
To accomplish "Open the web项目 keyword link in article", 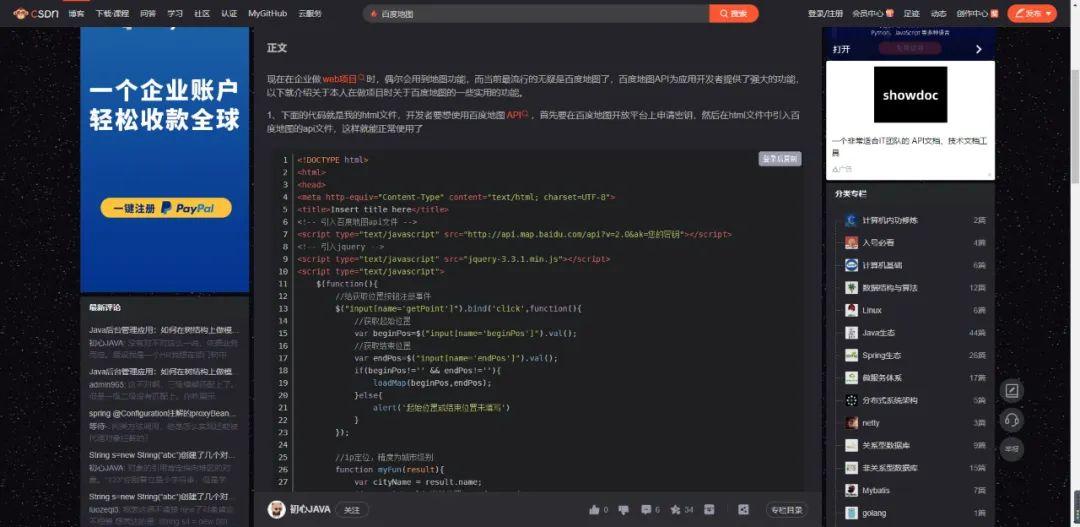I will point(342,79).
